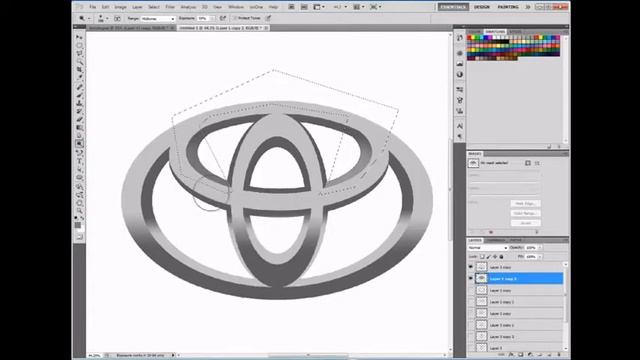The width and height of the screenshot is (640, 360).
Task: Open the brush preset picker arrow
Action: point(107,19)
